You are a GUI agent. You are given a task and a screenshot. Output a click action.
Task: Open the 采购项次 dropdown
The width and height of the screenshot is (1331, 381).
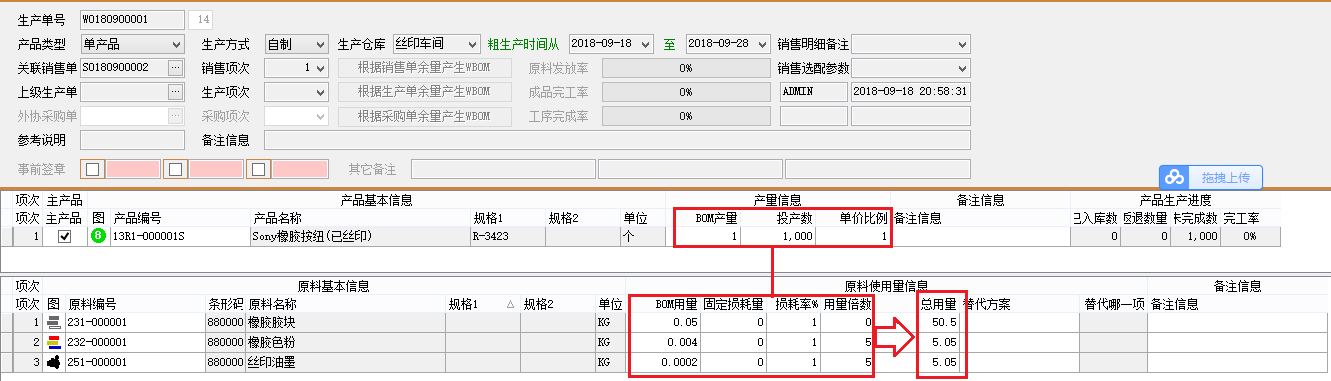tap(320, 116)
